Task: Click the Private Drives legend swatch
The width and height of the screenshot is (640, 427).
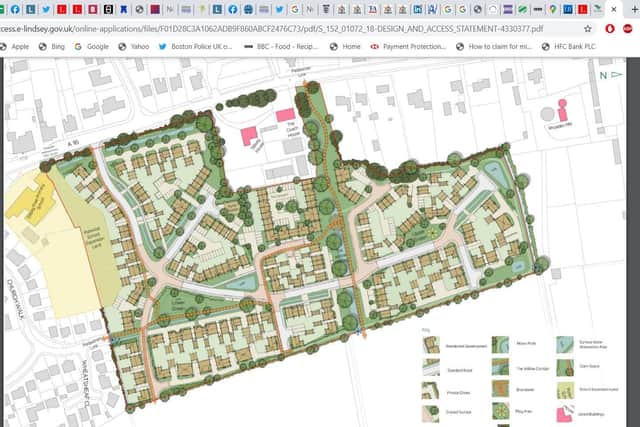Action: point(431,391)
